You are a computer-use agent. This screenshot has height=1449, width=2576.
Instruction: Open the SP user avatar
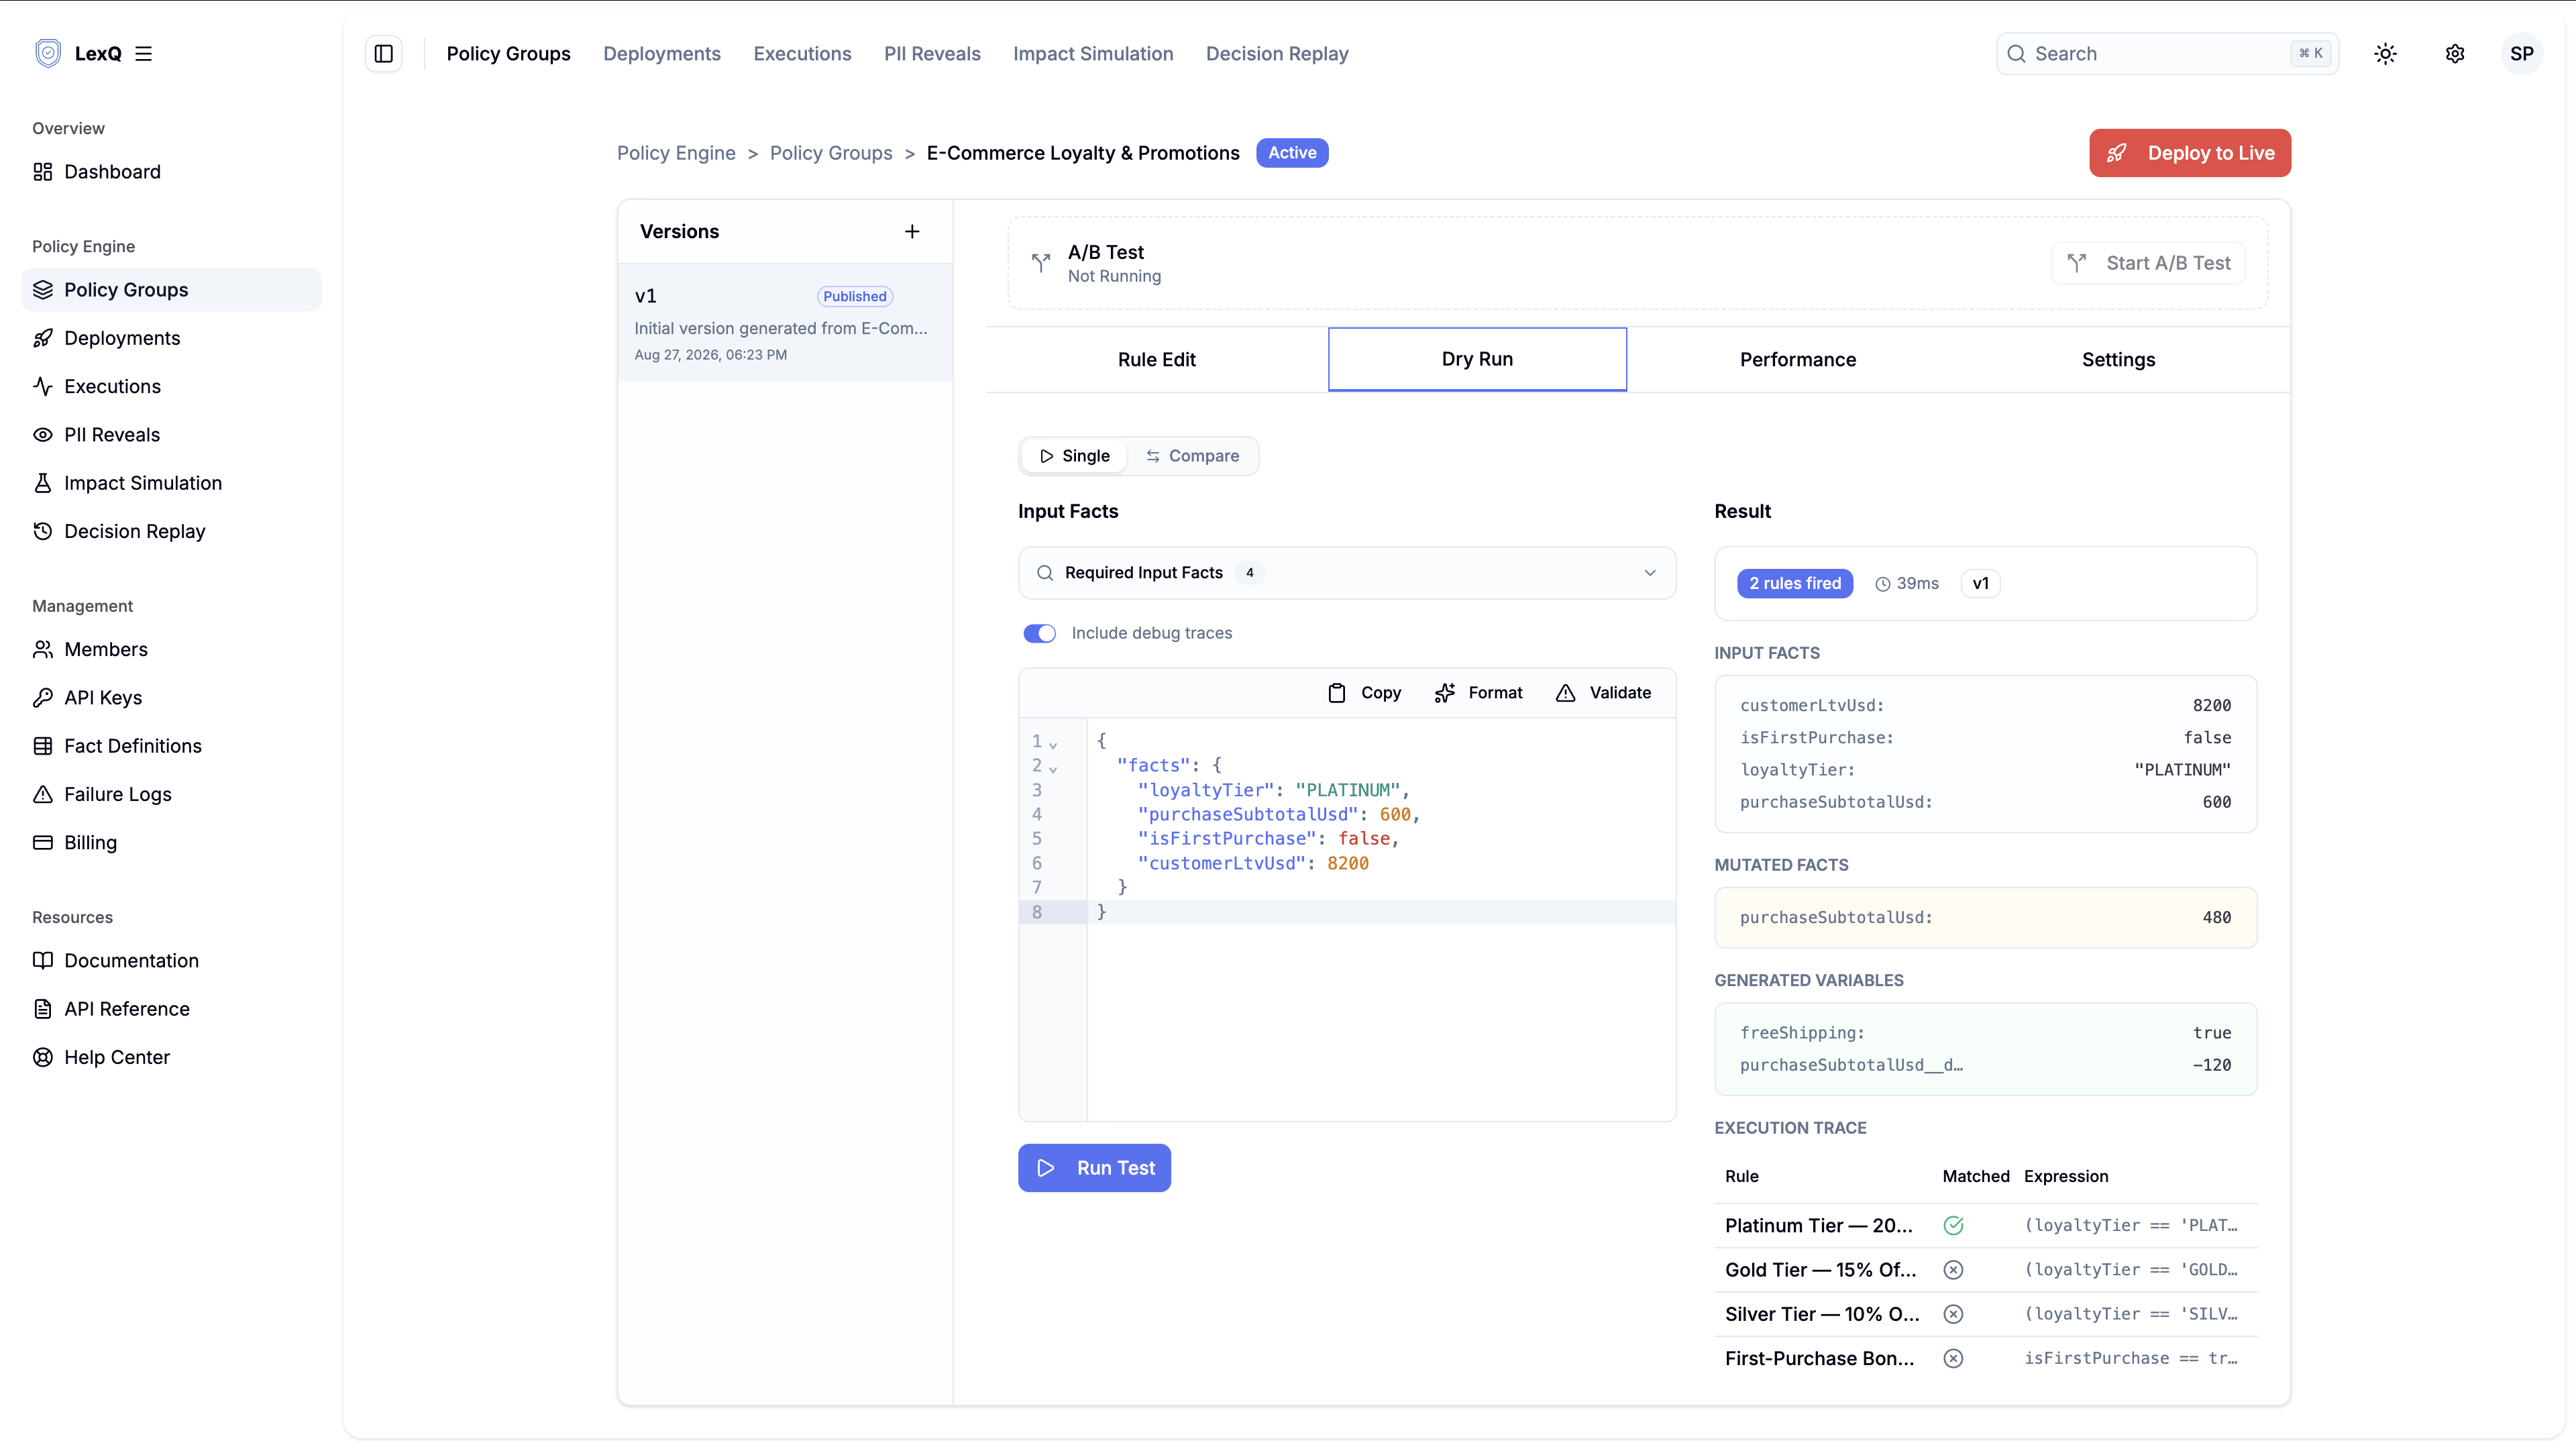[x=2522, y=54]
